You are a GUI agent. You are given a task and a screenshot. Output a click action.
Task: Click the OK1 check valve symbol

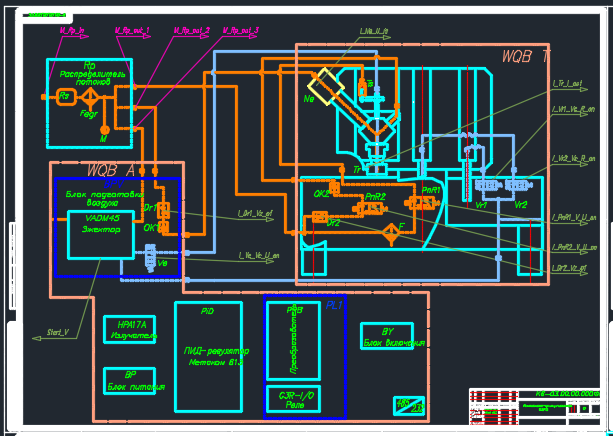tap(163, 227)
